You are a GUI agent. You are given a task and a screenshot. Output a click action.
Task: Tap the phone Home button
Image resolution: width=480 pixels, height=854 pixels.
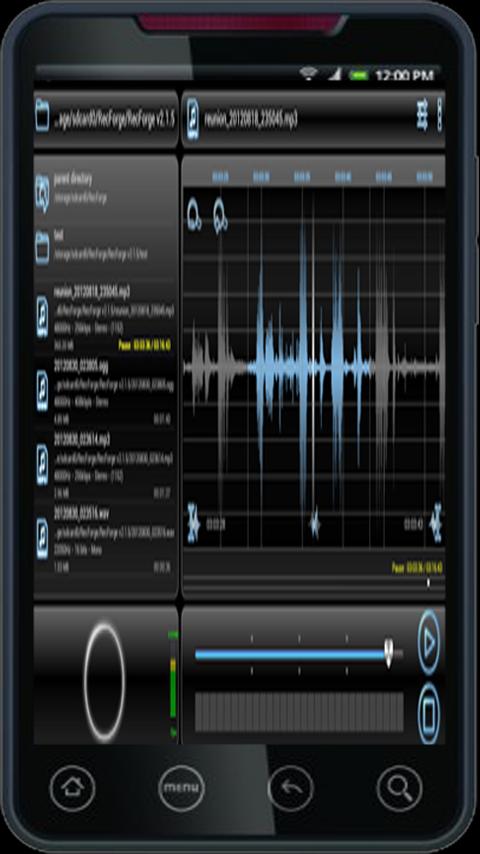coord(72,788)
